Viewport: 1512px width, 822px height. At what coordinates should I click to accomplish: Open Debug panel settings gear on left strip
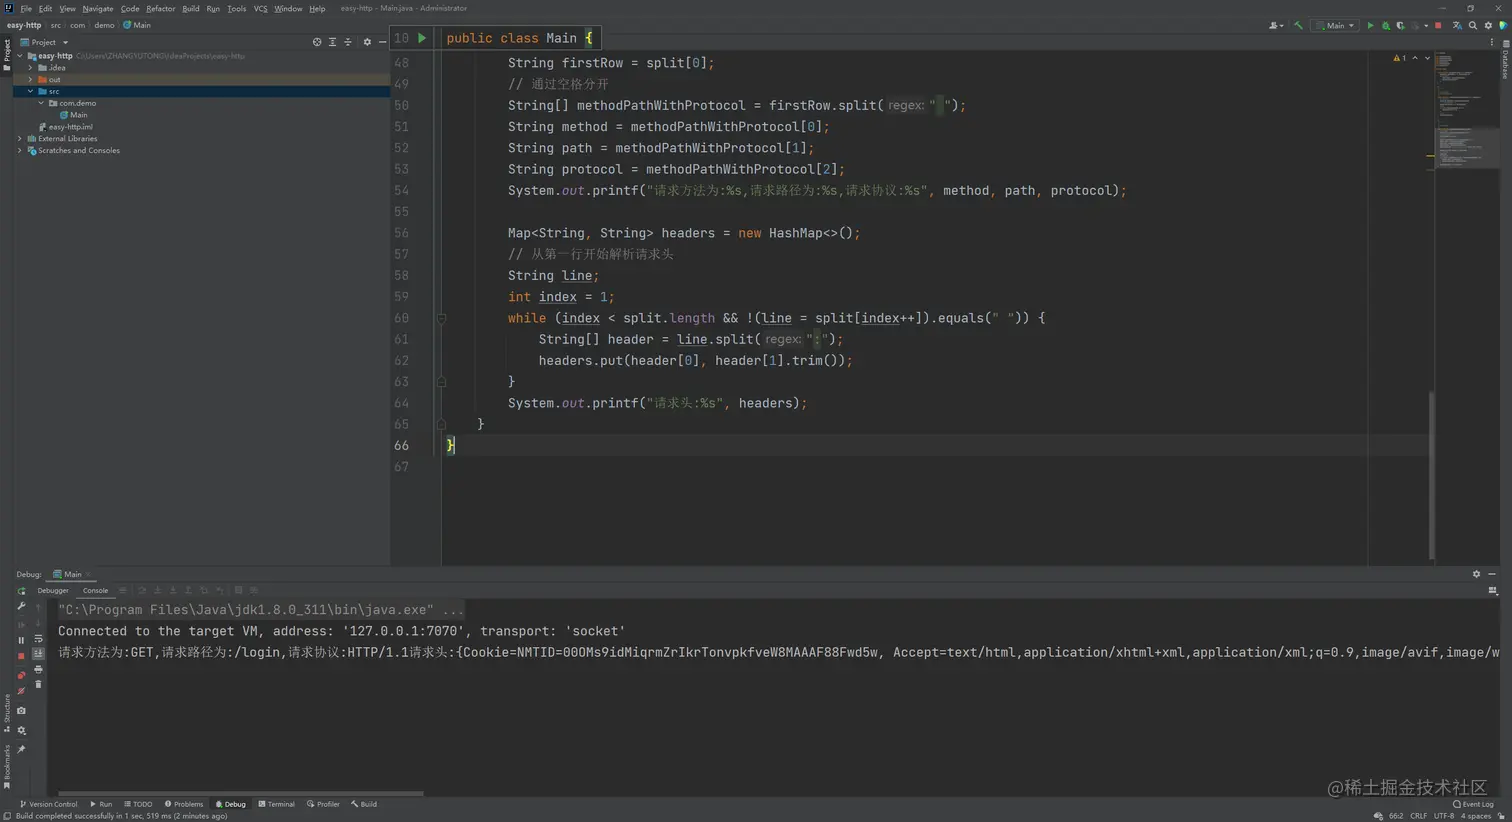coord(21,730)
